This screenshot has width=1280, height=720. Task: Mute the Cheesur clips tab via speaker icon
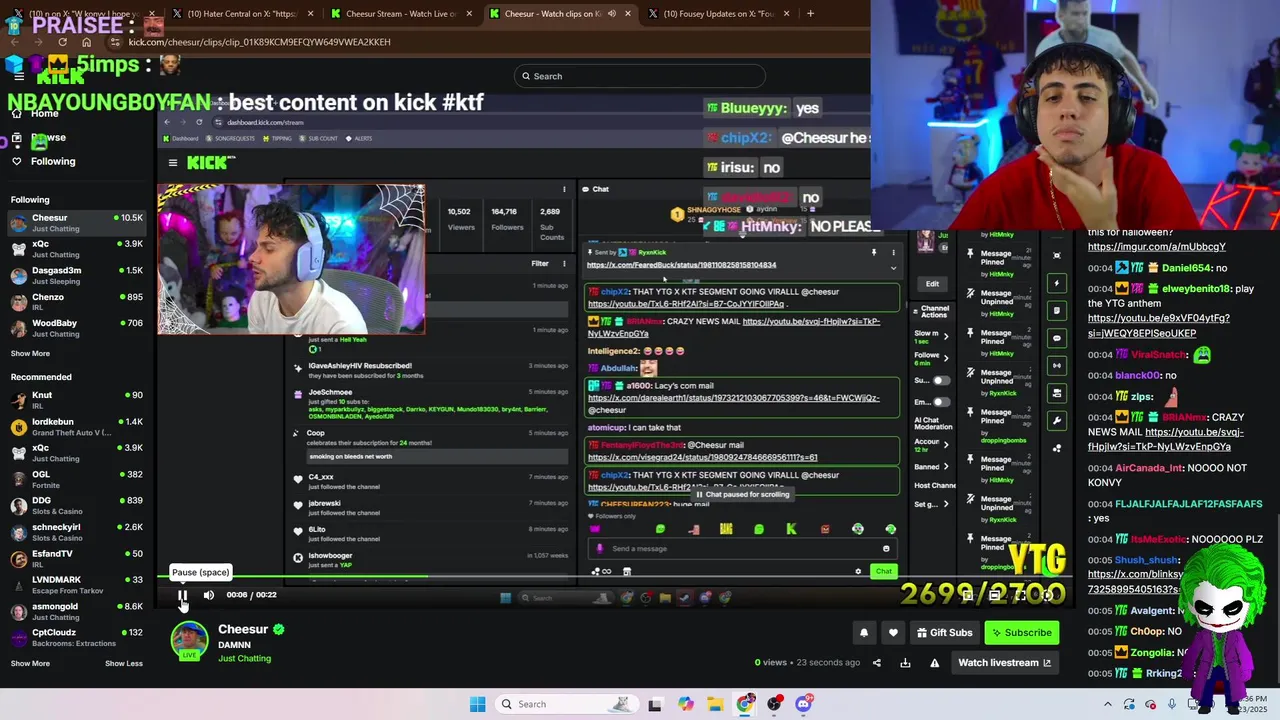pos(611,14)
